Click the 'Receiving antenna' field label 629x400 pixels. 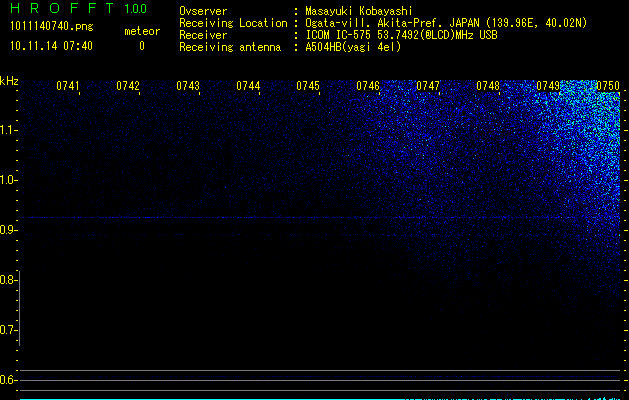[x=230, y=47]
